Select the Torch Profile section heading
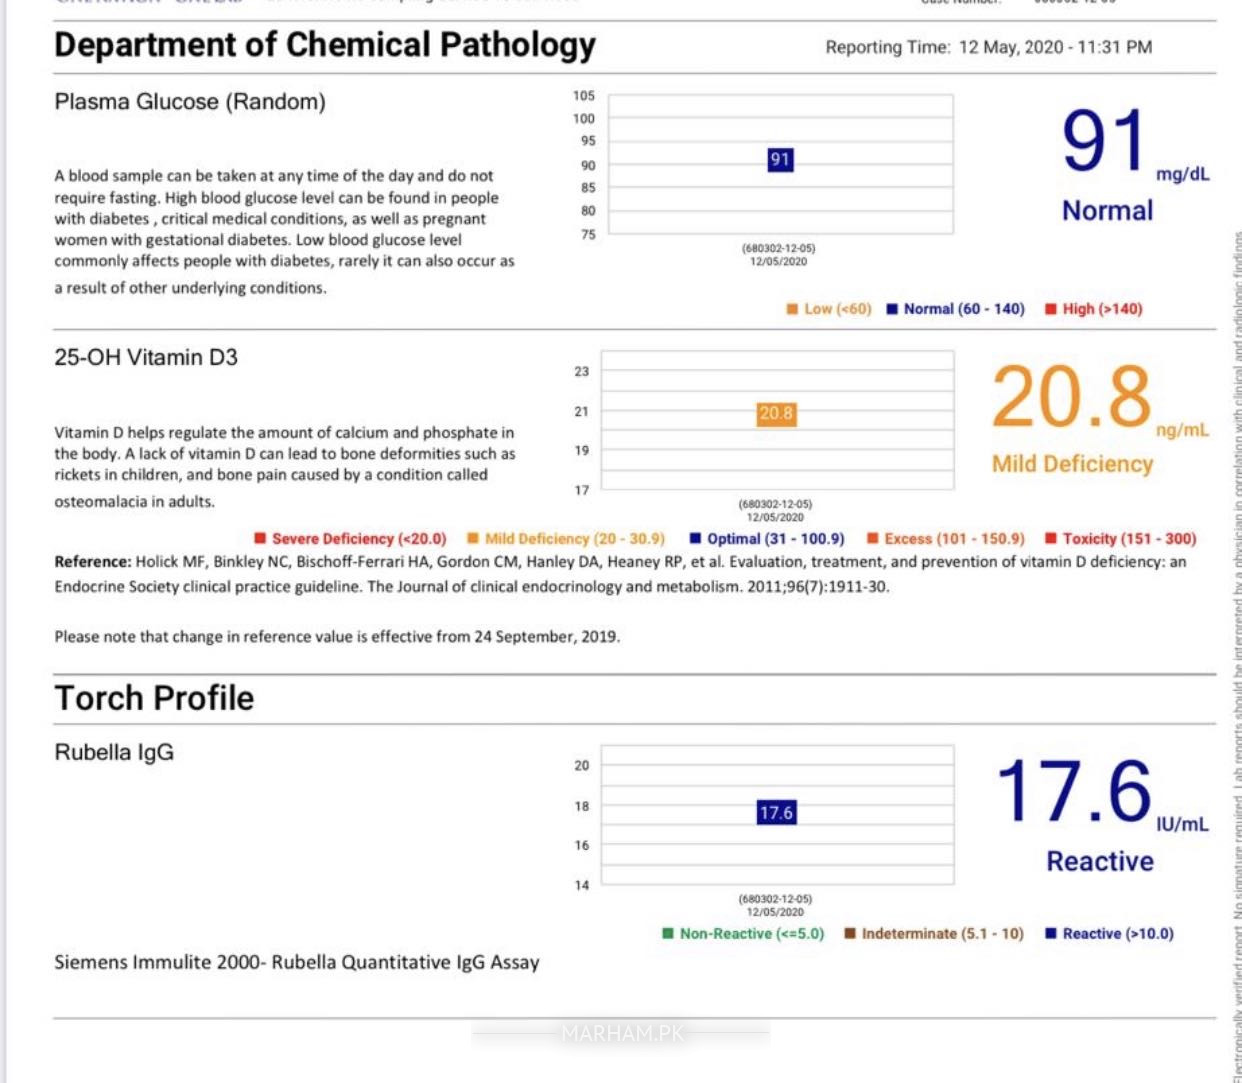 point(154,698)
